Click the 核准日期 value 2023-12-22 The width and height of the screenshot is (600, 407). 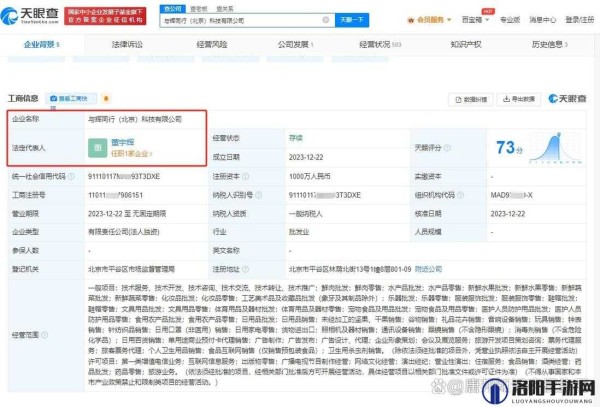[507, 214]
